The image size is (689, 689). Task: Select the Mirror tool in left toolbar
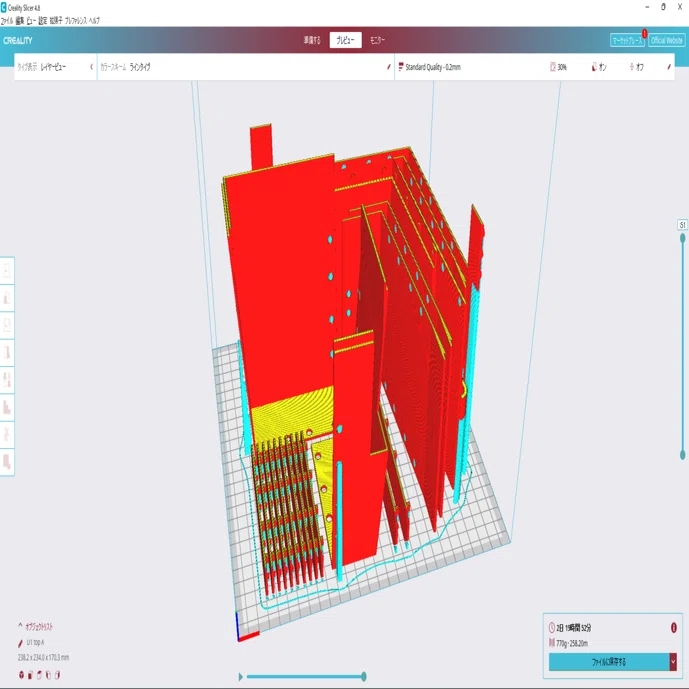[7, 352]
